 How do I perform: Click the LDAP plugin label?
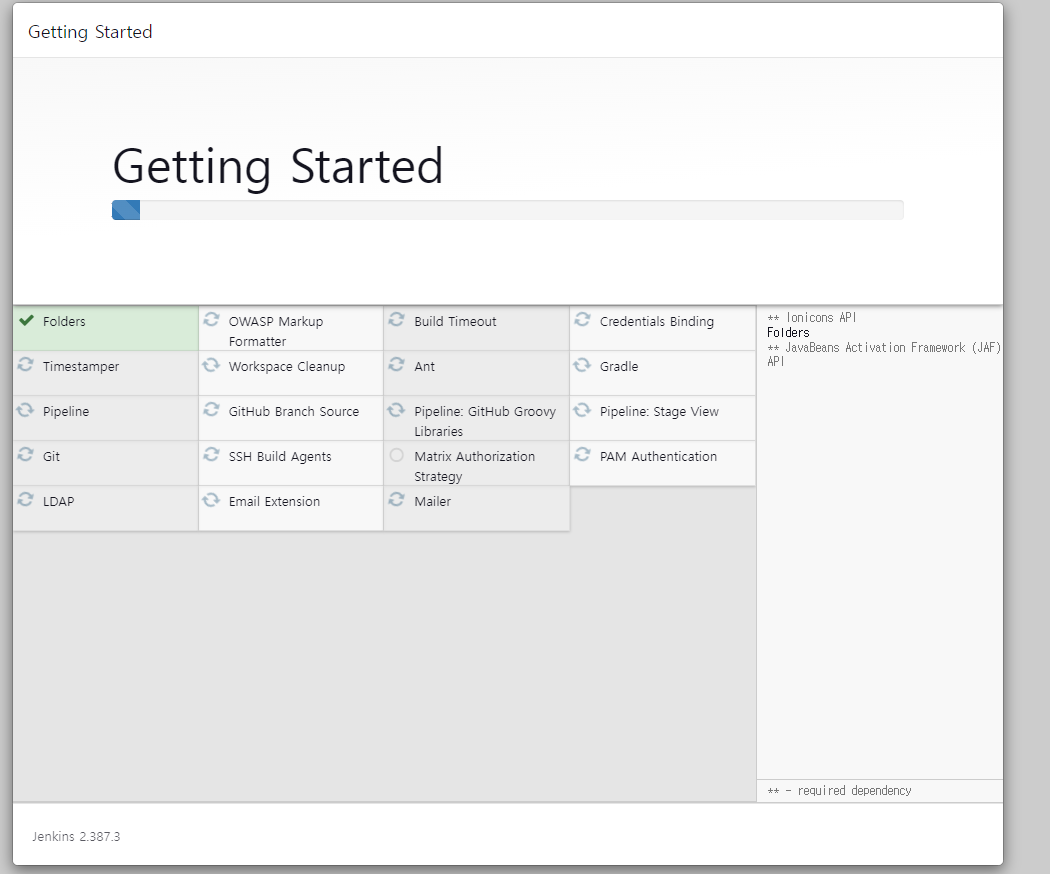pyautogui.click(x=58, y=501)
